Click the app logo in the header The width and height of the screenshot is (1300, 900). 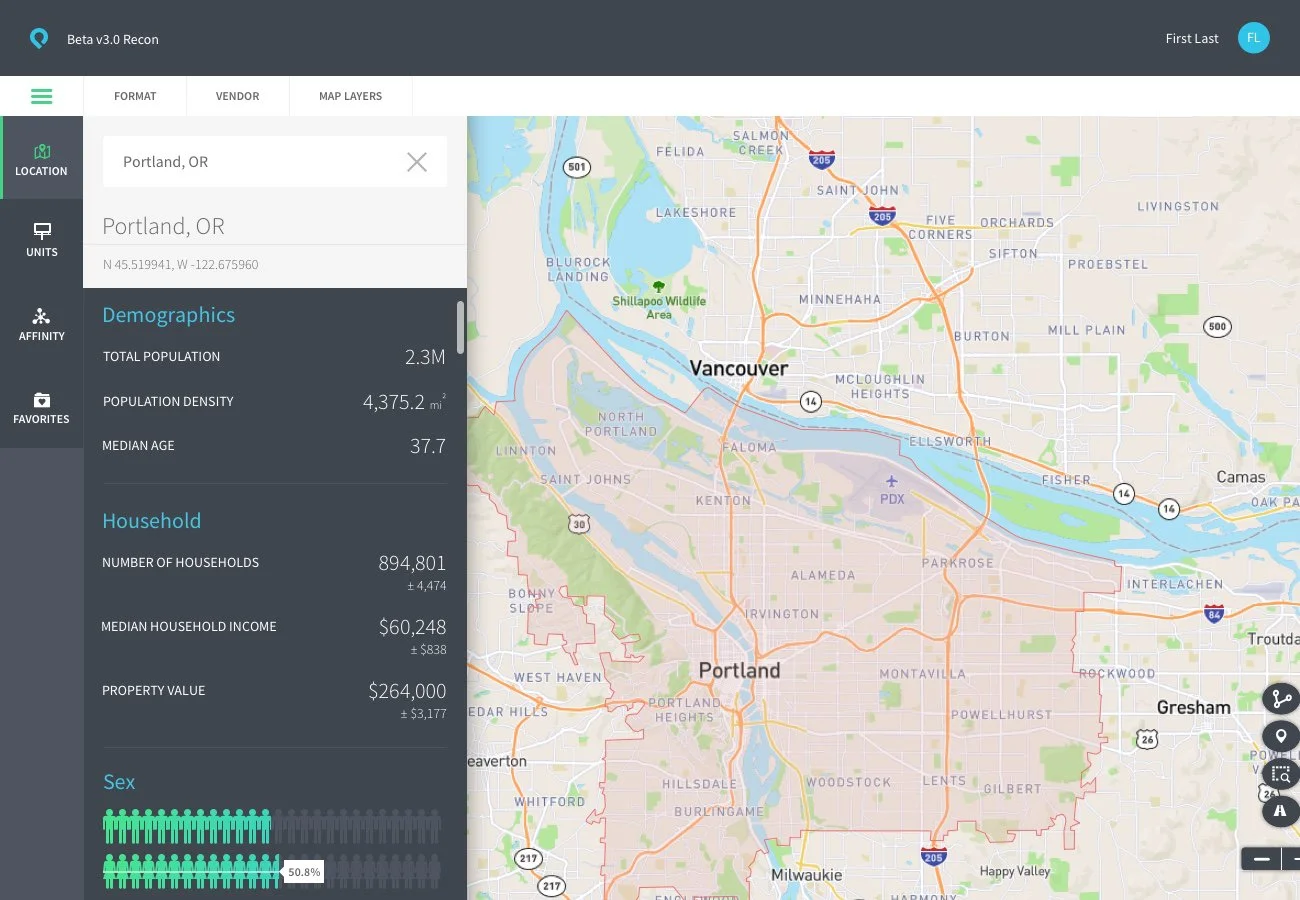39,39
